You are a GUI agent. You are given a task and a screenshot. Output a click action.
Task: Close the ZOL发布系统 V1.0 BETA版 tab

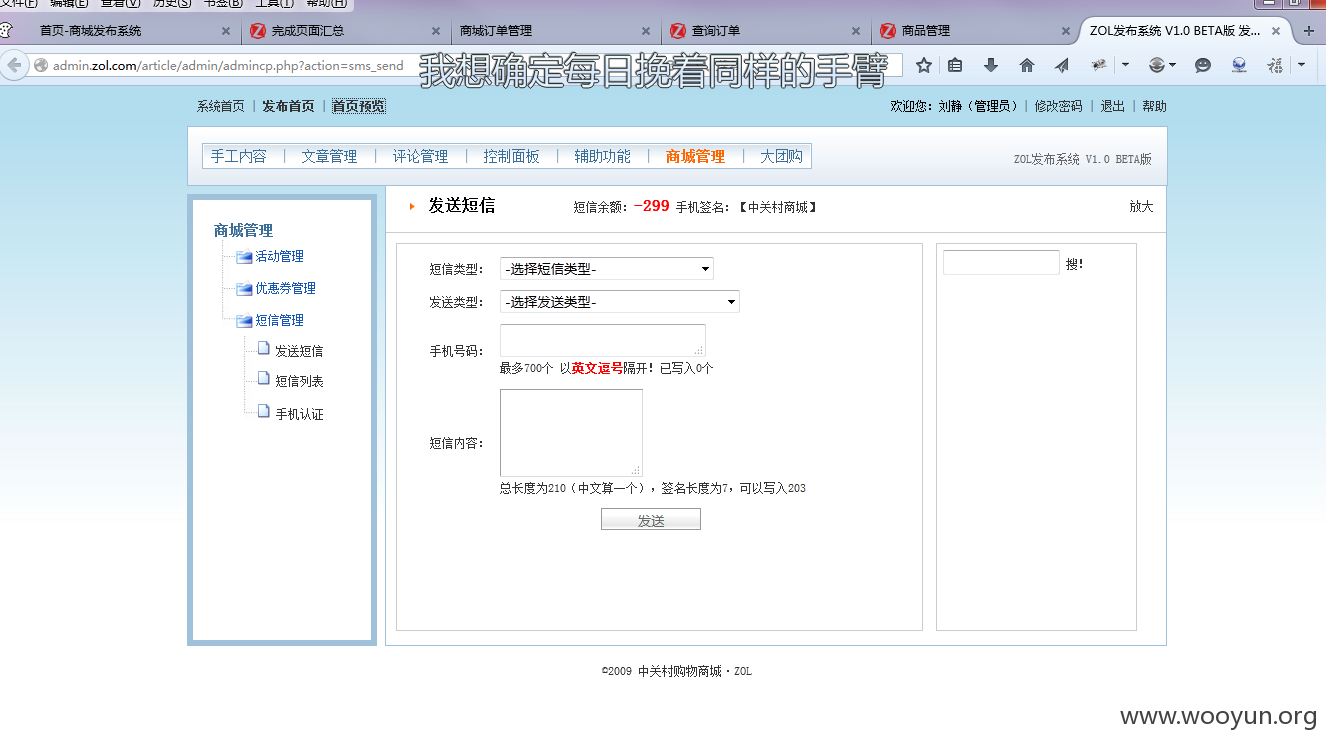pyautogui.click(x=1276, y=31)
